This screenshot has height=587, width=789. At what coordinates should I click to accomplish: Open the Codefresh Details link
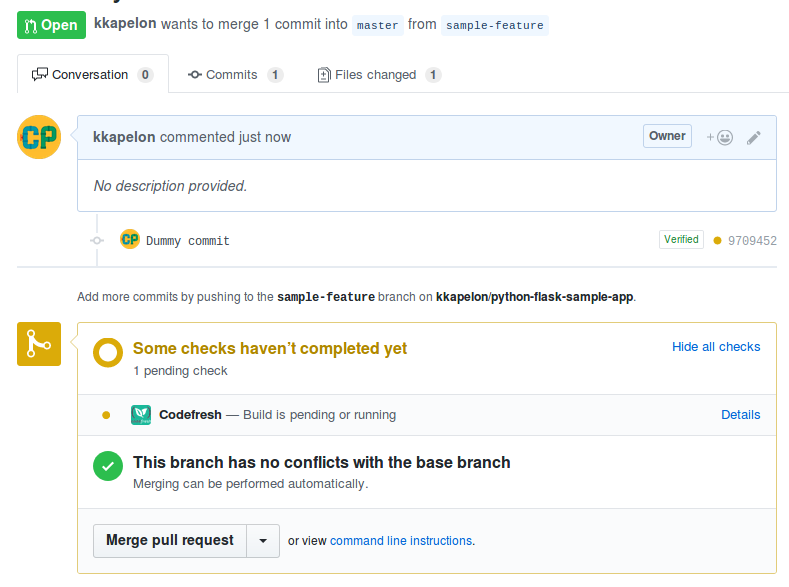pos(741,415)
